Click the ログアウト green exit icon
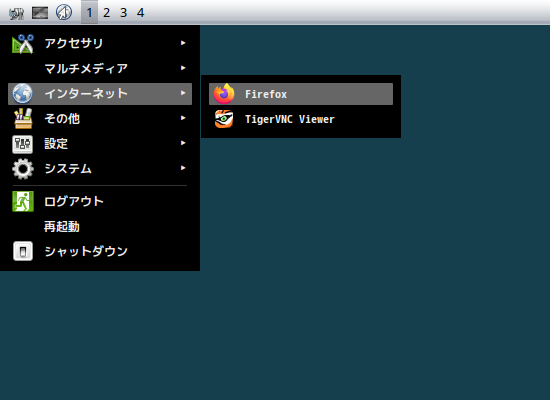Viewport: 550px width, 400px height. point(23,201)
